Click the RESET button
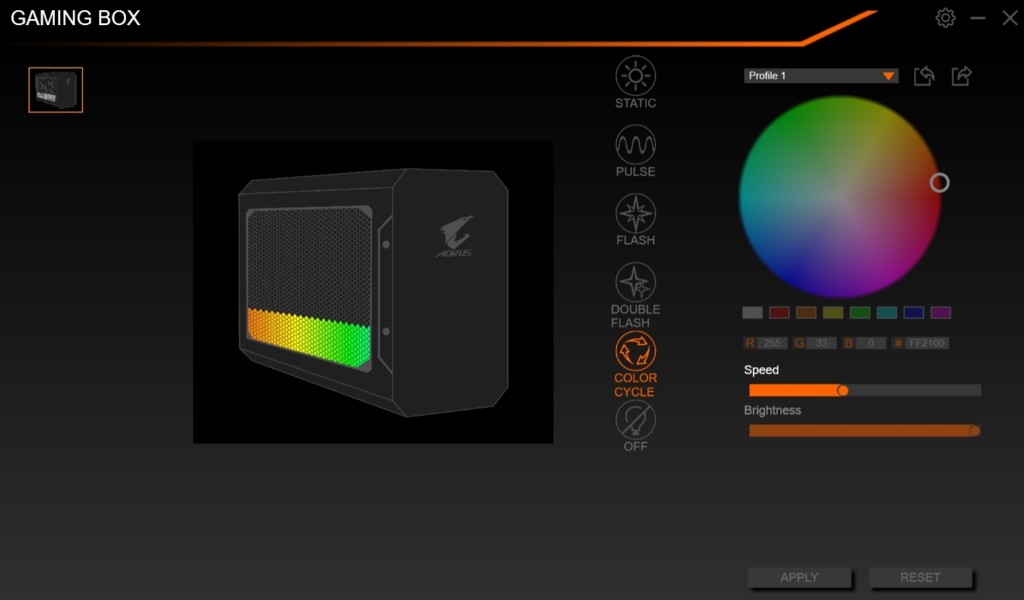This screenshot has width=1024, height=600. (920, 577)
